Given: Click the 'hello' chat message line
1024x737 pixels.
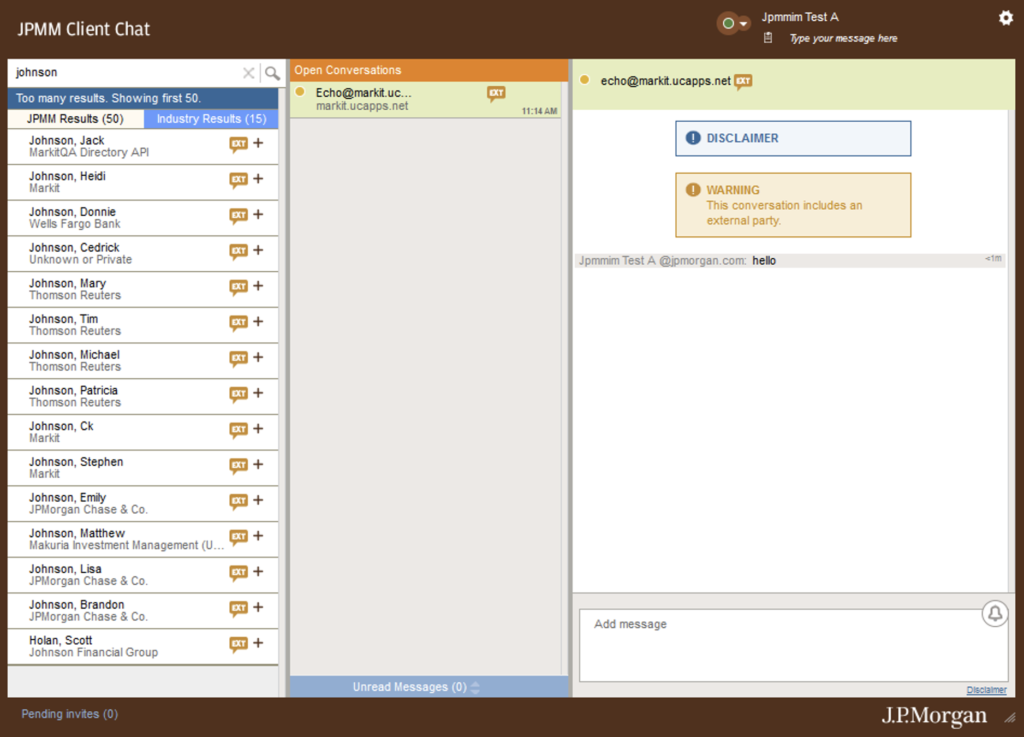Looking at the screenshot, I should pyautogui.click(x=790, y=261).
